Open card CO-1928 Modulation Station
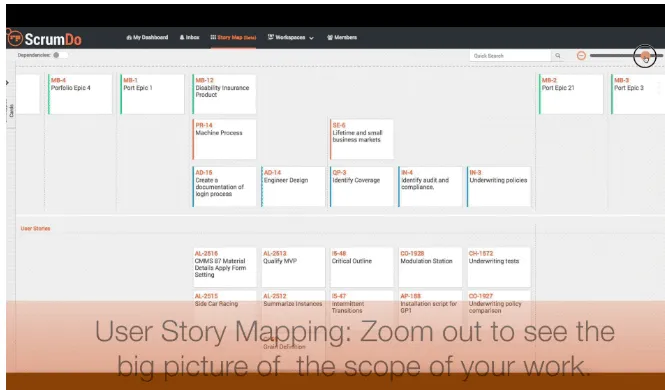665x390 pixels. tap(430, 267)
